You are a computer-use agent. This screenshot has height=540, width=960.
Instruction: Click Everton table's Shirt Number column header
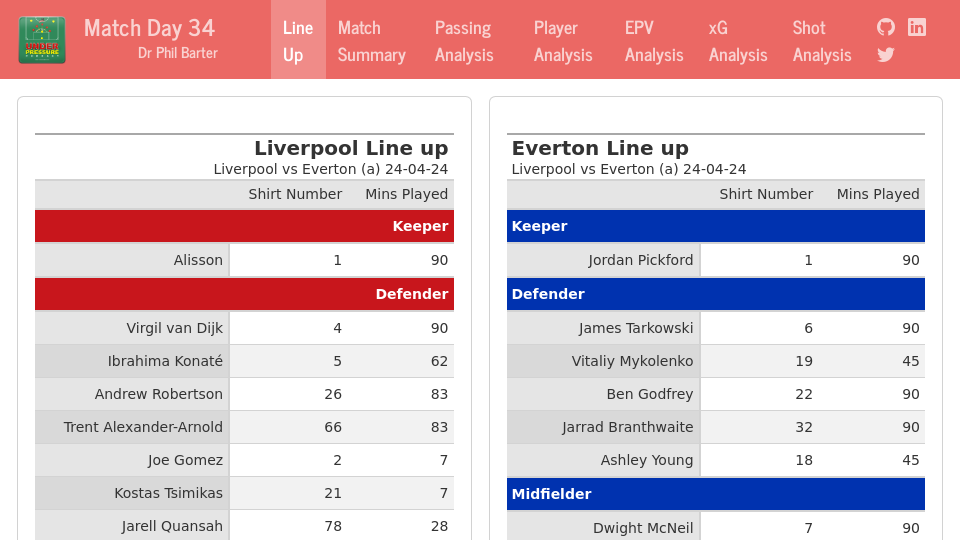(x=766, y=194)
